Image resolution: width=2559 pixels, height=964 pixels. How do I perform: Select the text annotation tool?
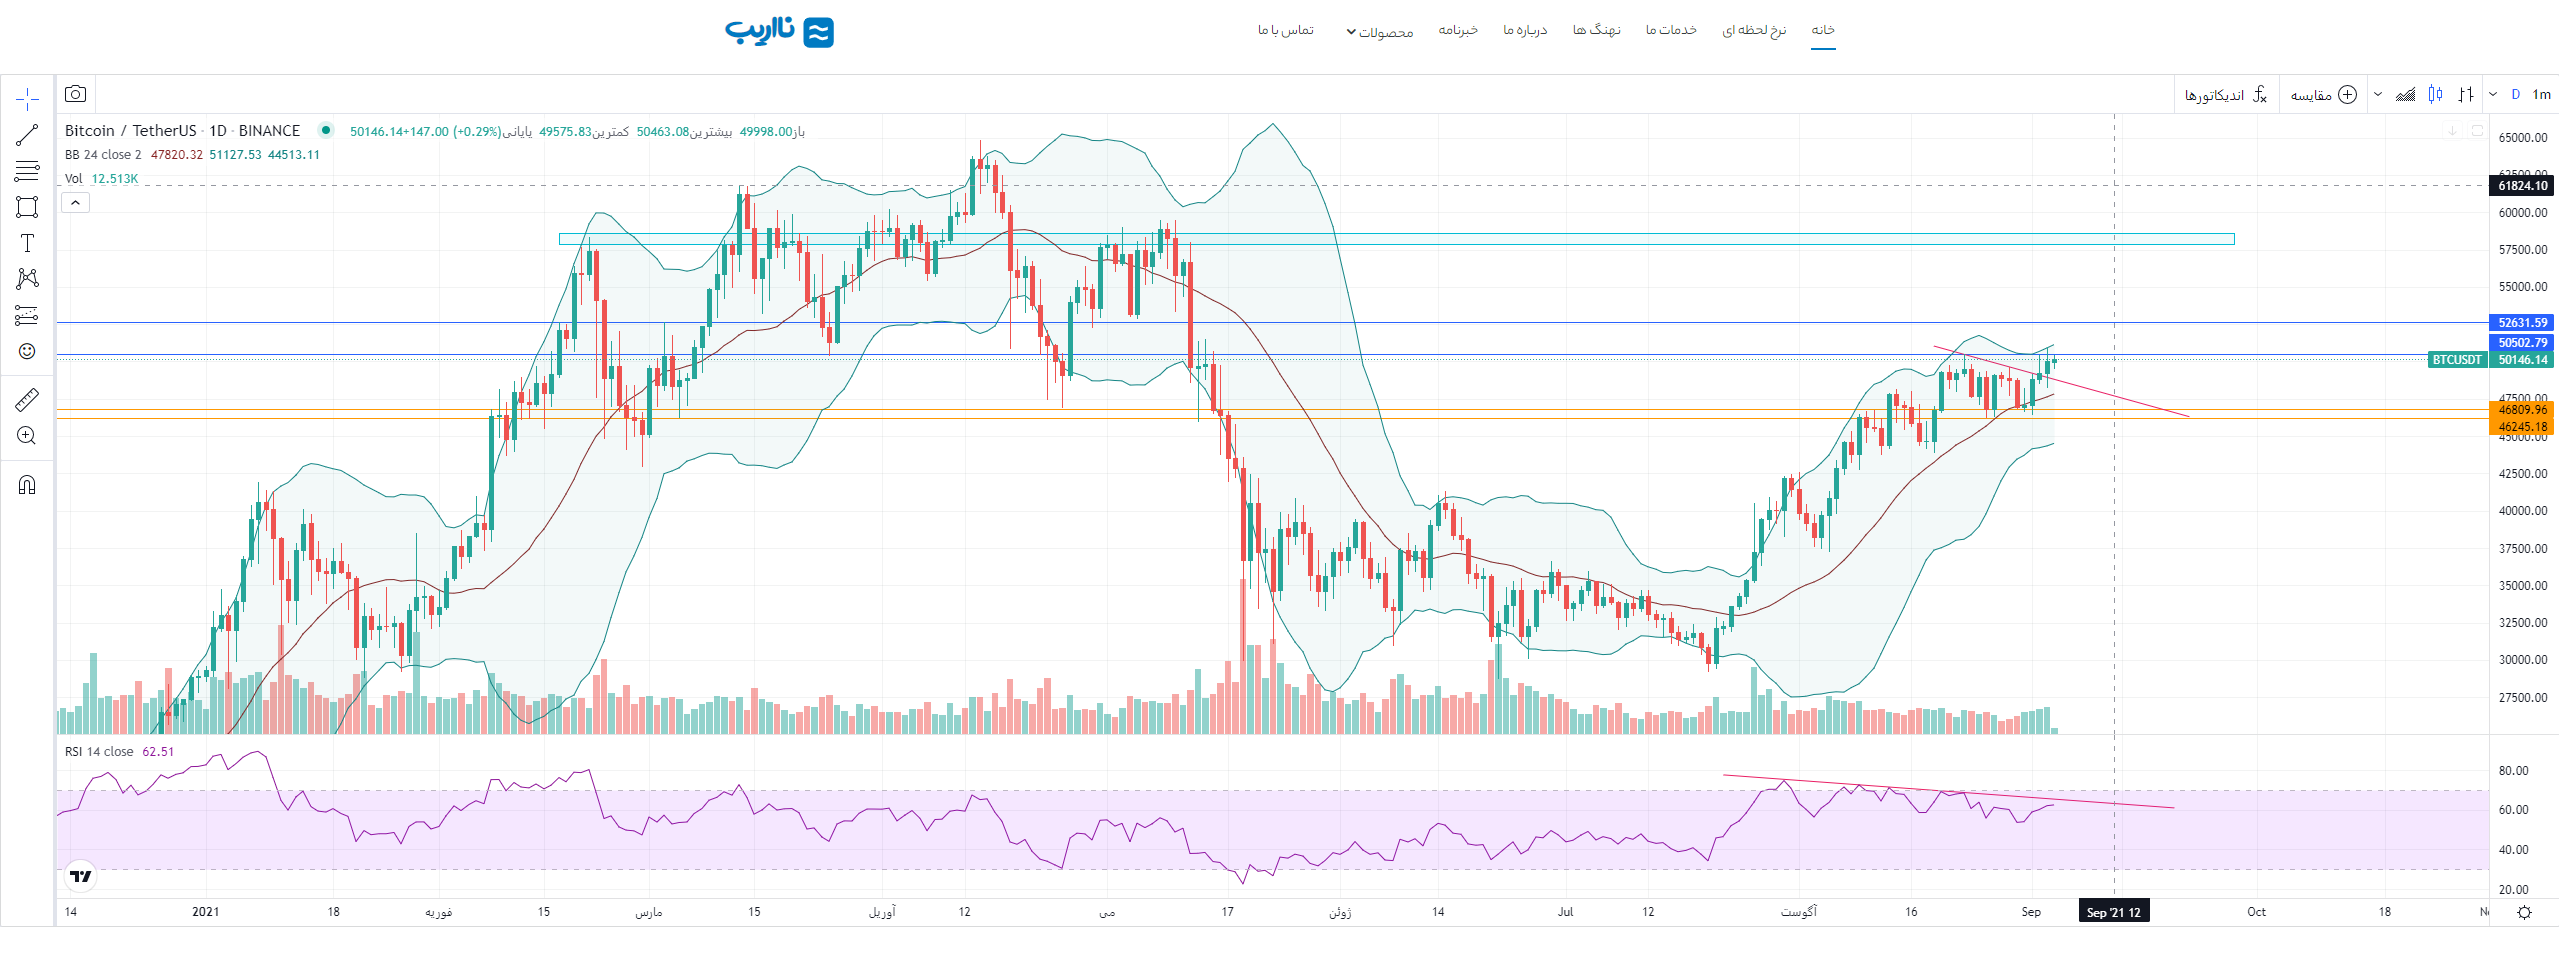27,243
